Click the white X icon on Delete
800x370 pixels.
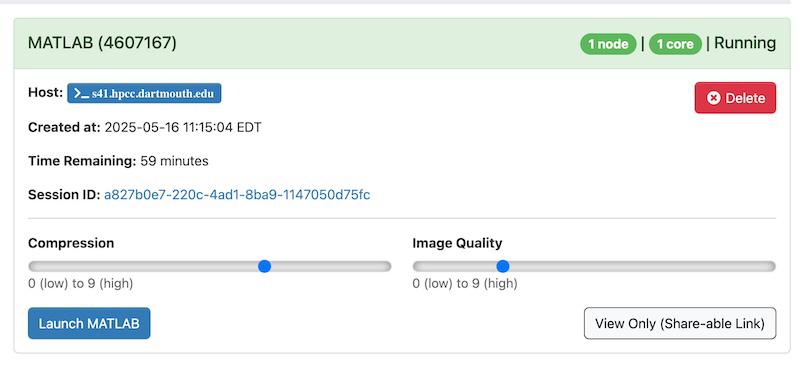(714, 98)
